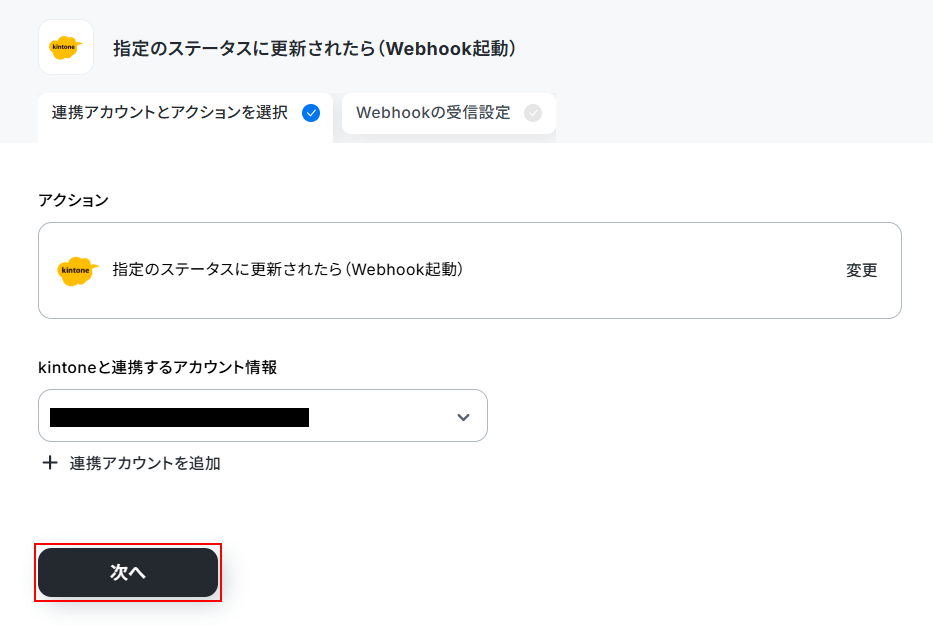Select the 連携アカウントとアクションを選択 tab
This screenshot has height=625, width=933.
[185, 117]
